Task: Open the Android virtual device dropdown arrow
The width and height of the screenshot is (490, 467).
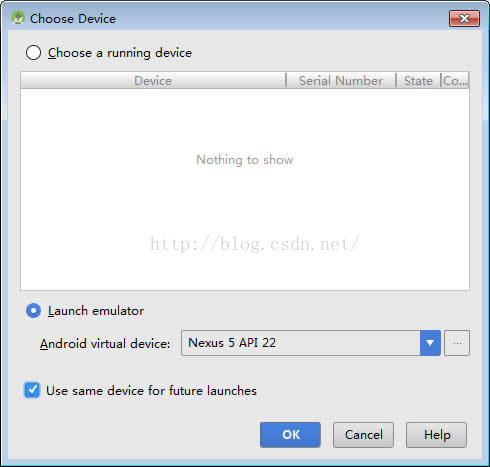Action: 430,343
